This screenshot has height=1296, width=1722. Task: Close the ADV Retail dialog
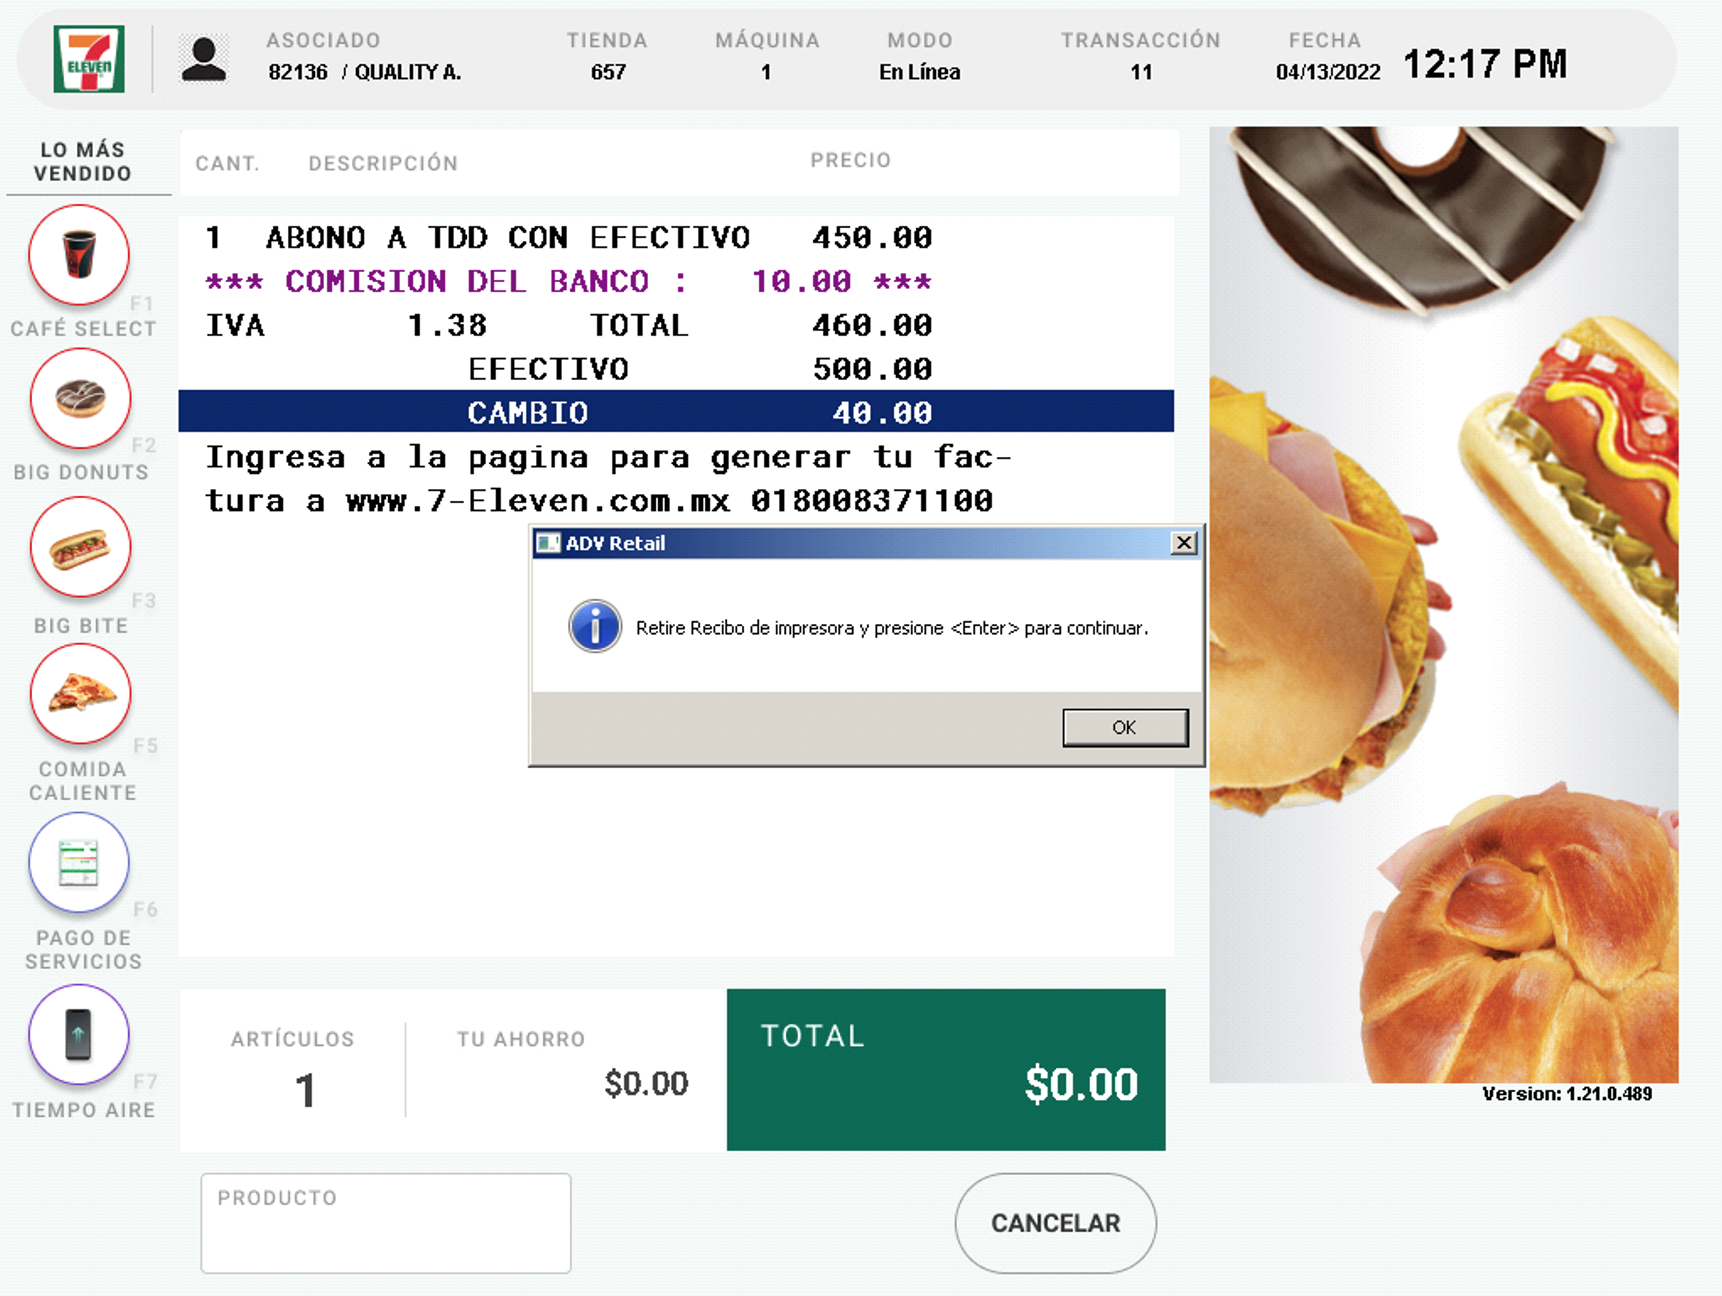tap(1184, 543)
